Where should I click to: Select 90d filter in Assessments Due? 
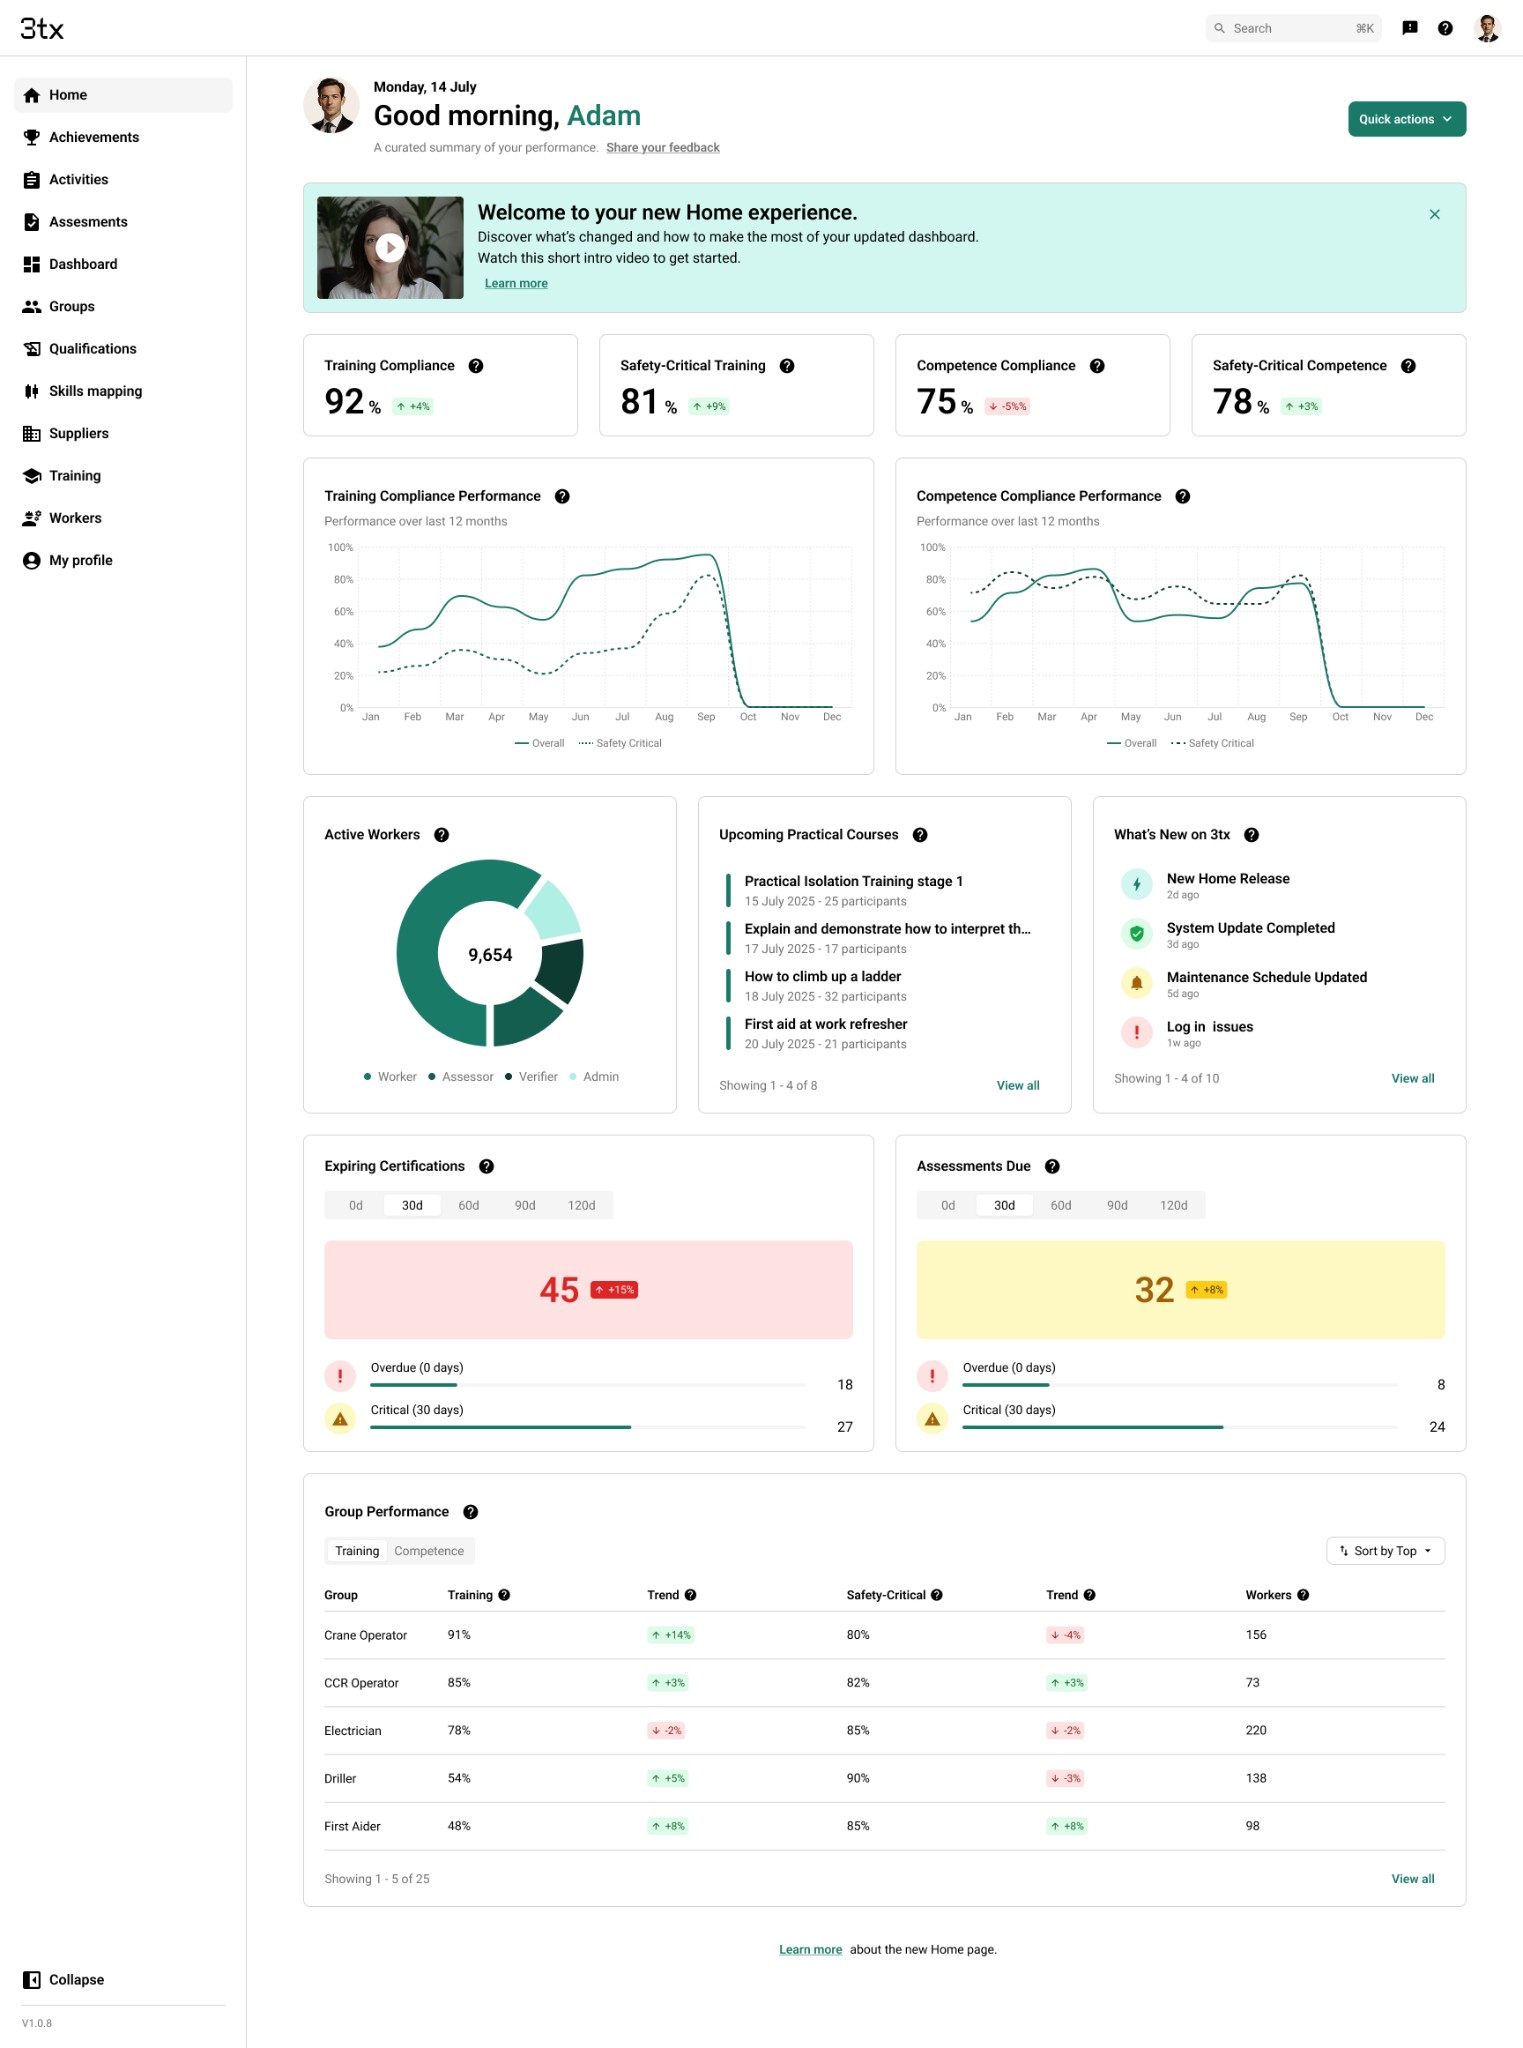1117,1205
